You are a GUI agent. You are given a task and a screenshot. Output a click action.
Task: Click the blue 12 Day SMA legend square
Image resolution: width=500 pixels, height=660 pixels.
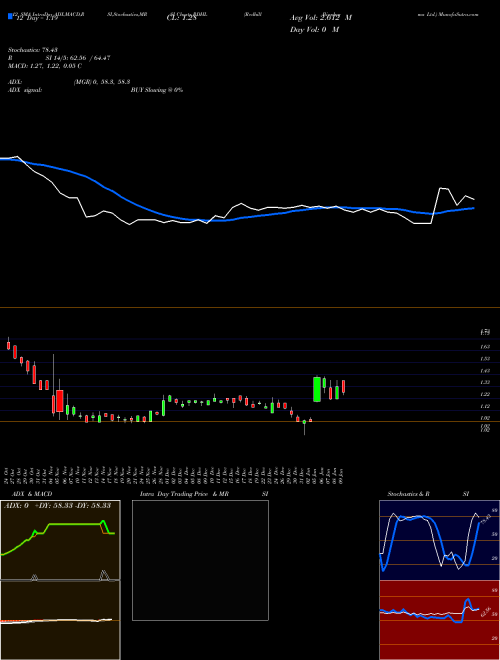(x=10, y=16)
